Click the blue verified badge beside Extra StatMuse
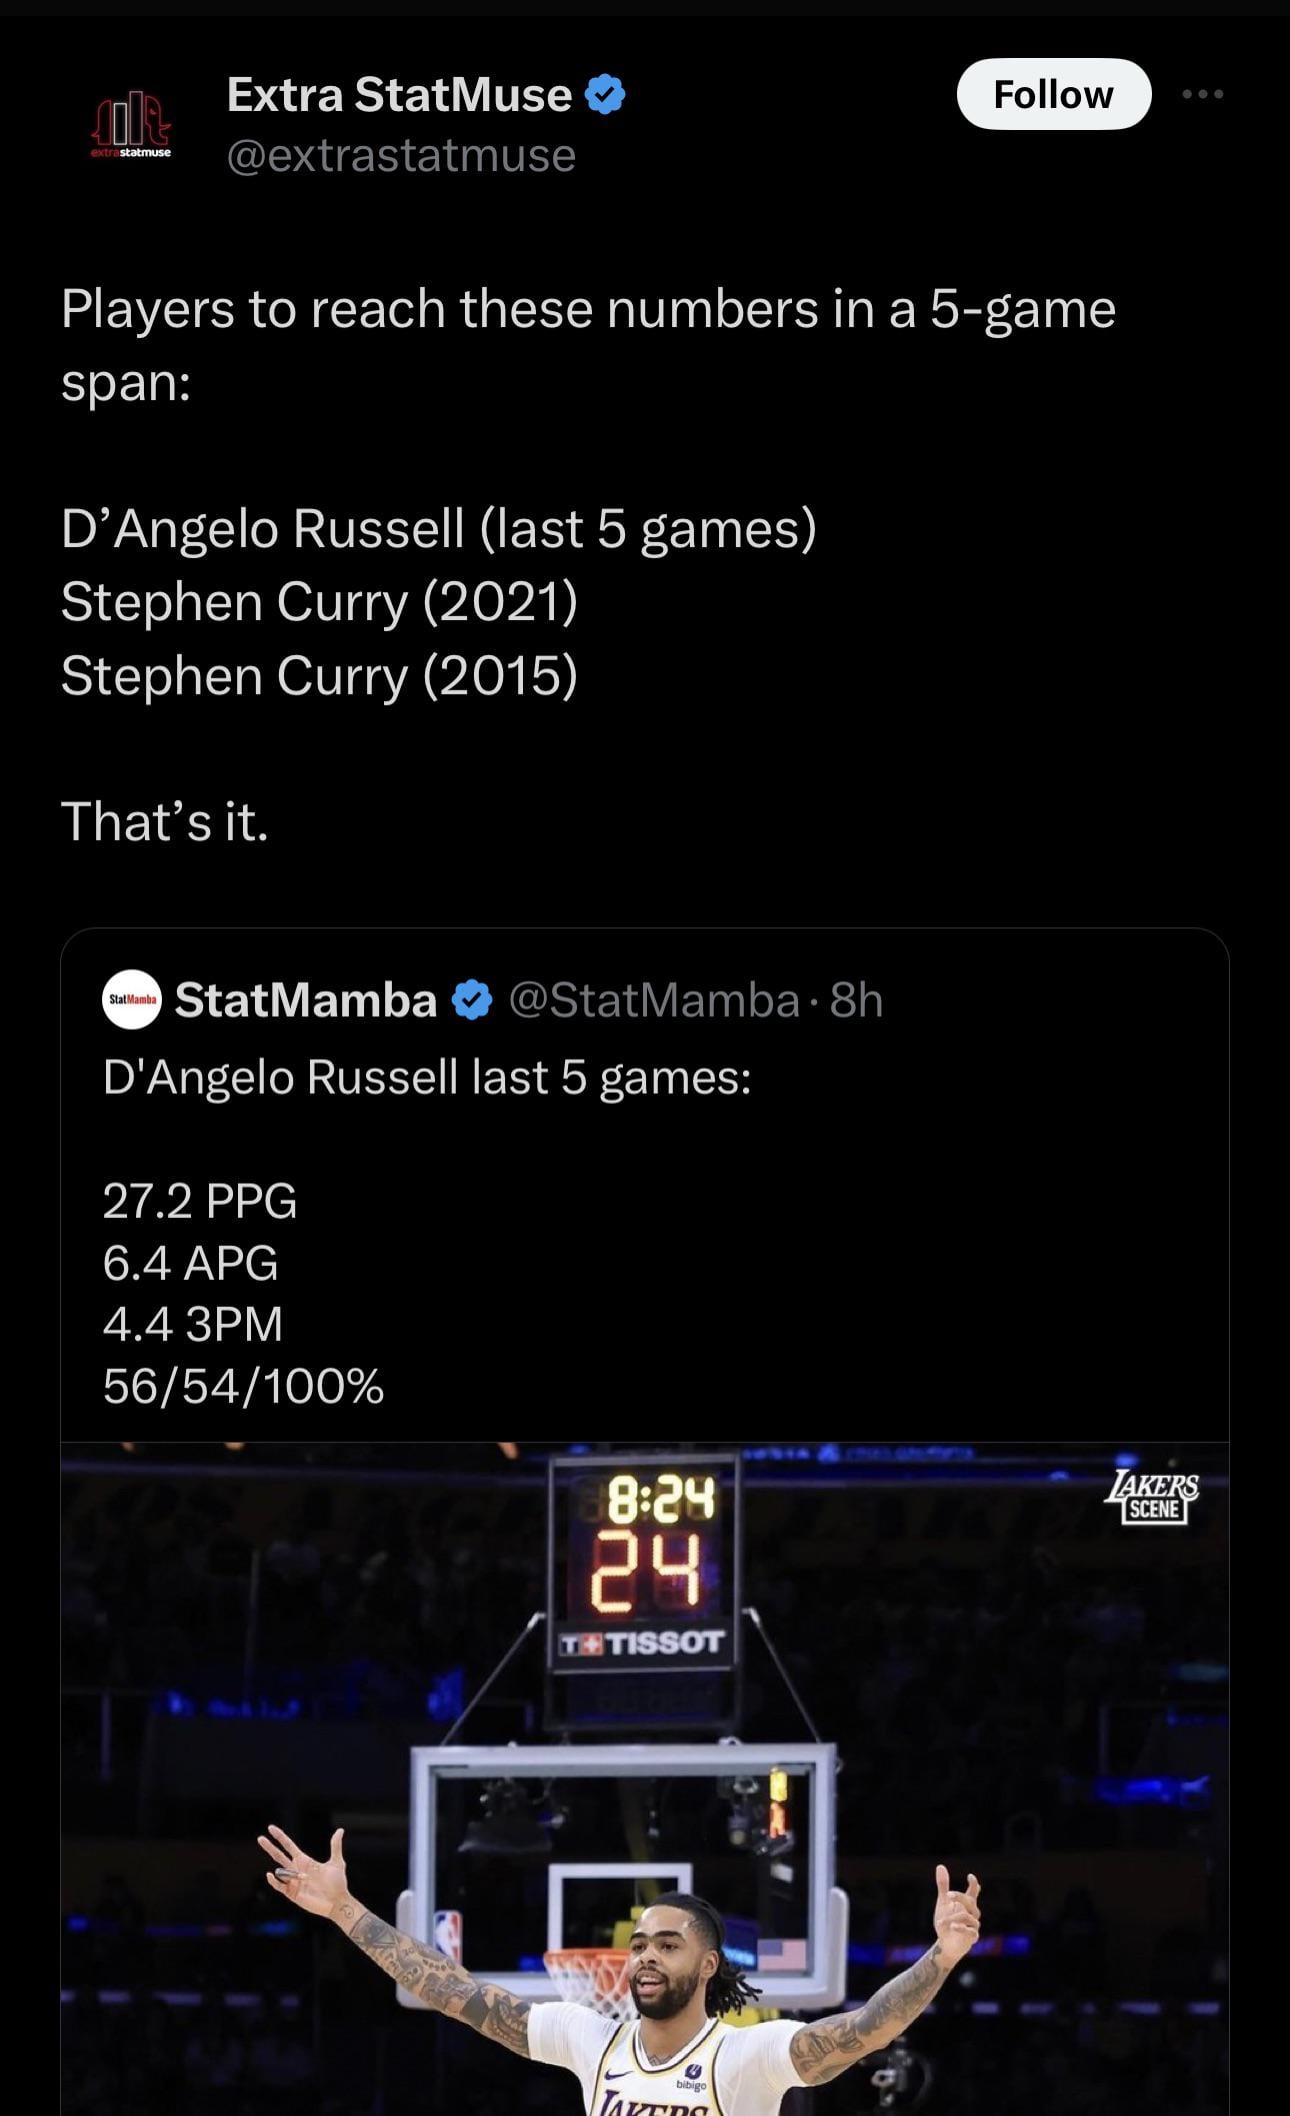Screen dimensions: 1290x2116 tap(604, 95)
